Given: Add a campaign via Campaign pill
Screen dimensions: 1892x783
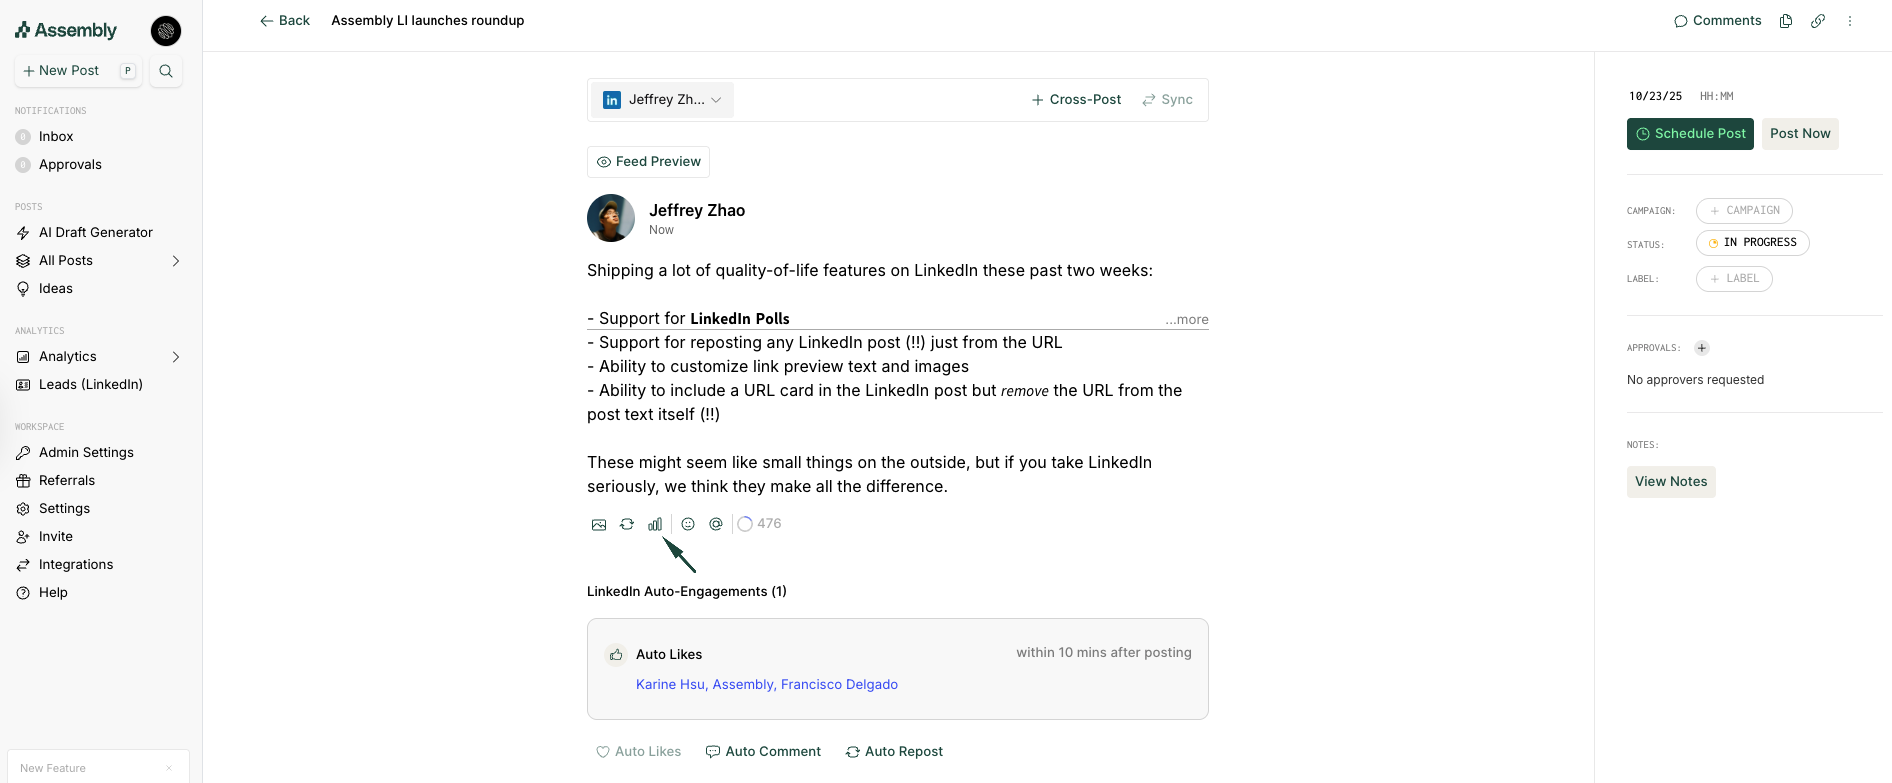Looking at the screenshot, I should click(x=1744, y=211).
